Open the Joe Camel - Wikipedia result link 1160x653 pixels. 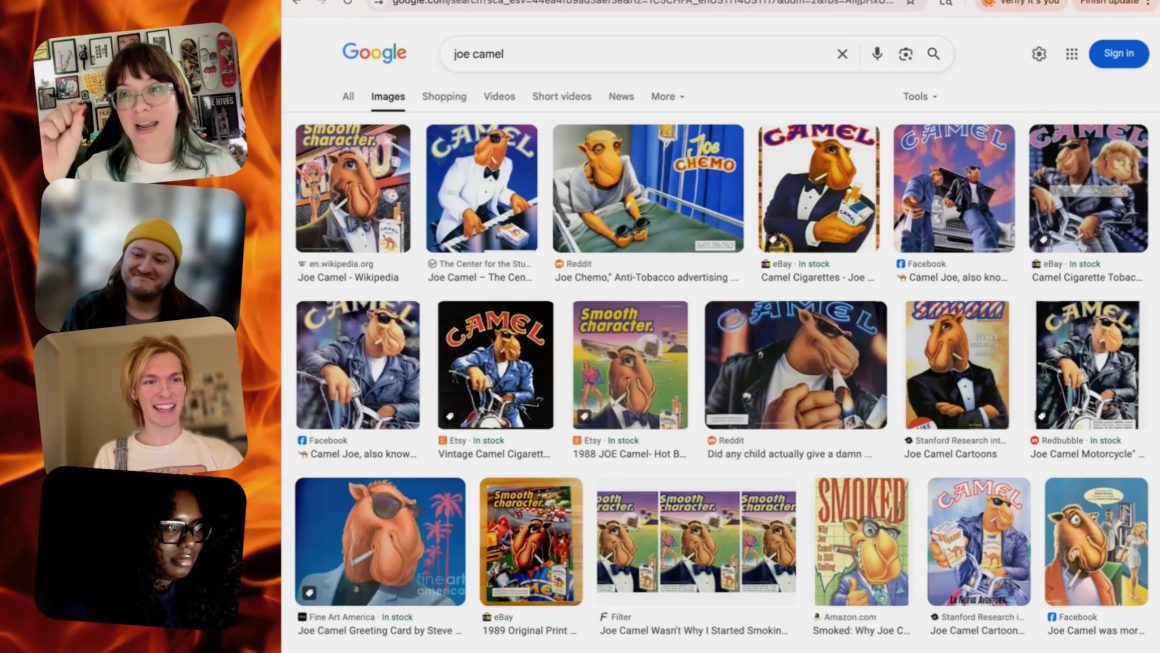click(348, 277)
